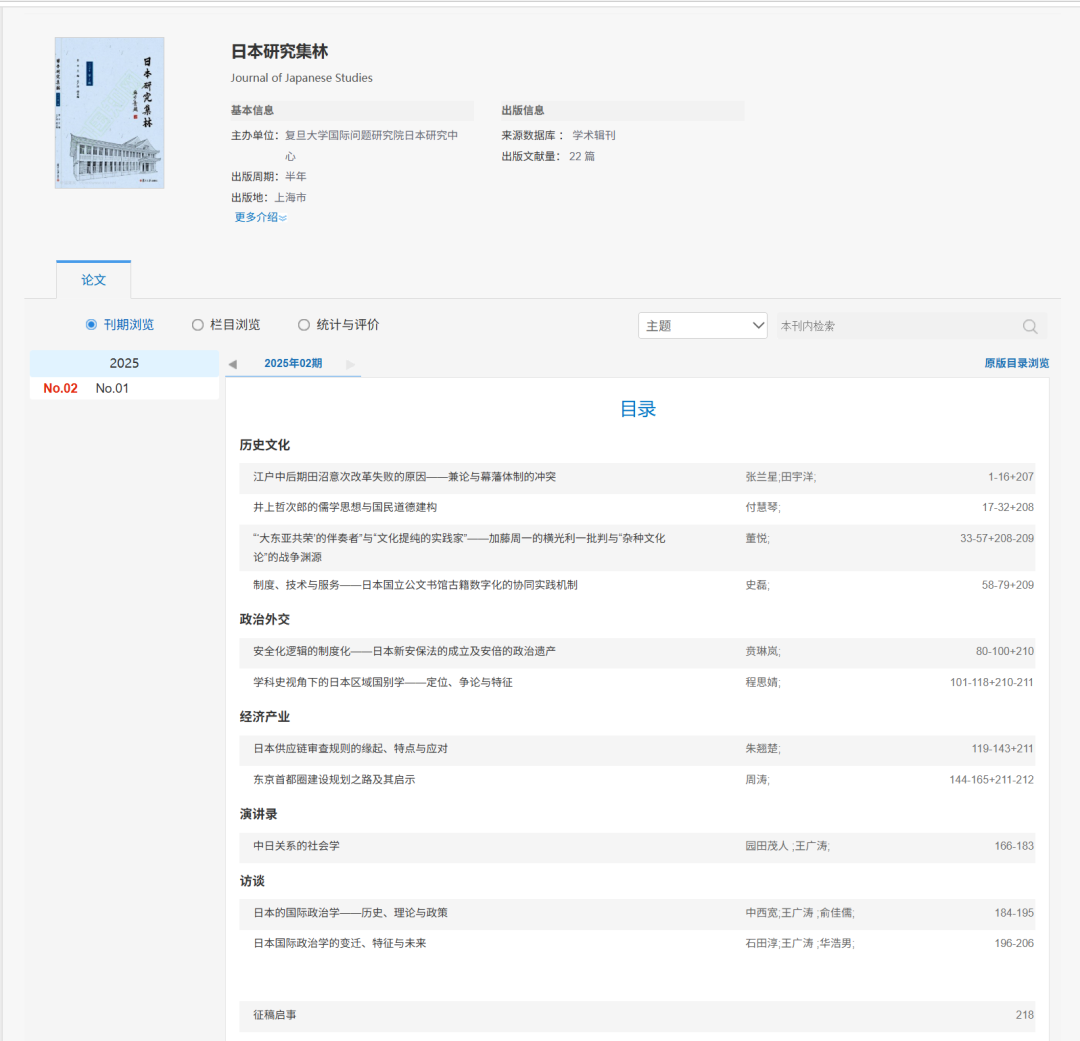The width and height of the screenshot is (1080, 1041).
Task: Select year 2025 in issue list
Action: [x=125, y=363]
